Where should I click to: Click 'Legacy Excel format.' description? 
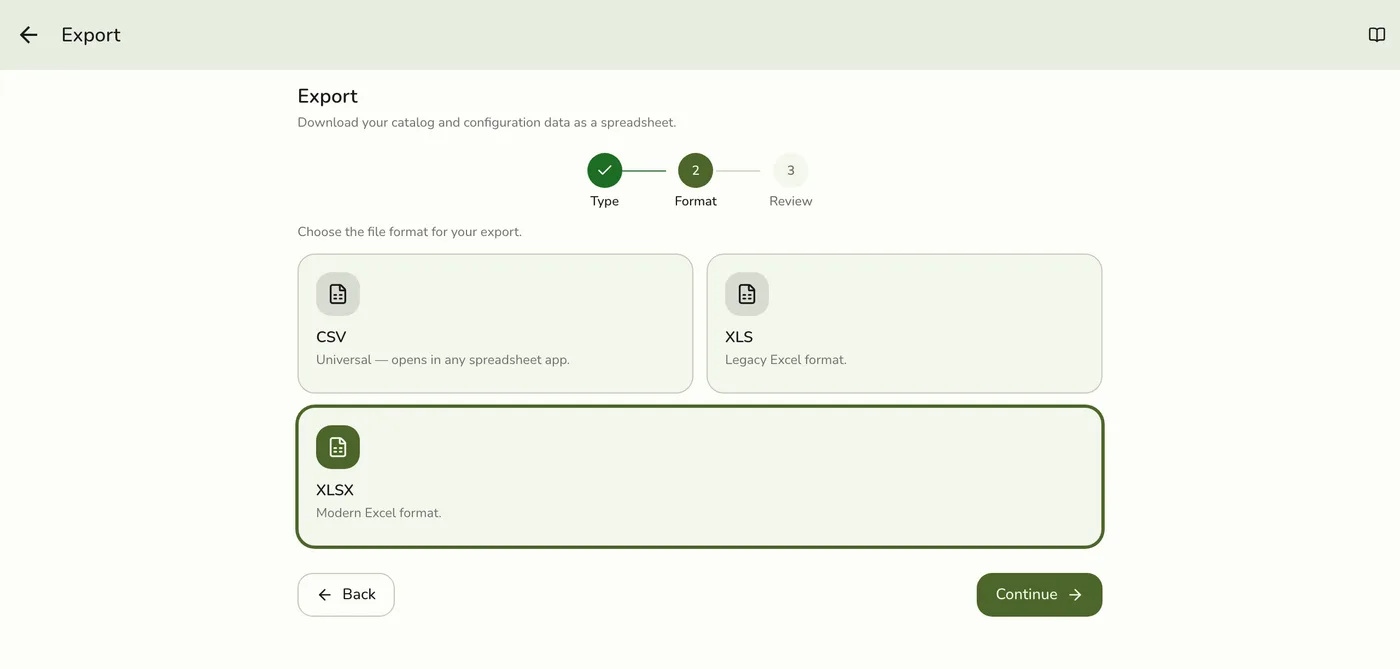786,360
